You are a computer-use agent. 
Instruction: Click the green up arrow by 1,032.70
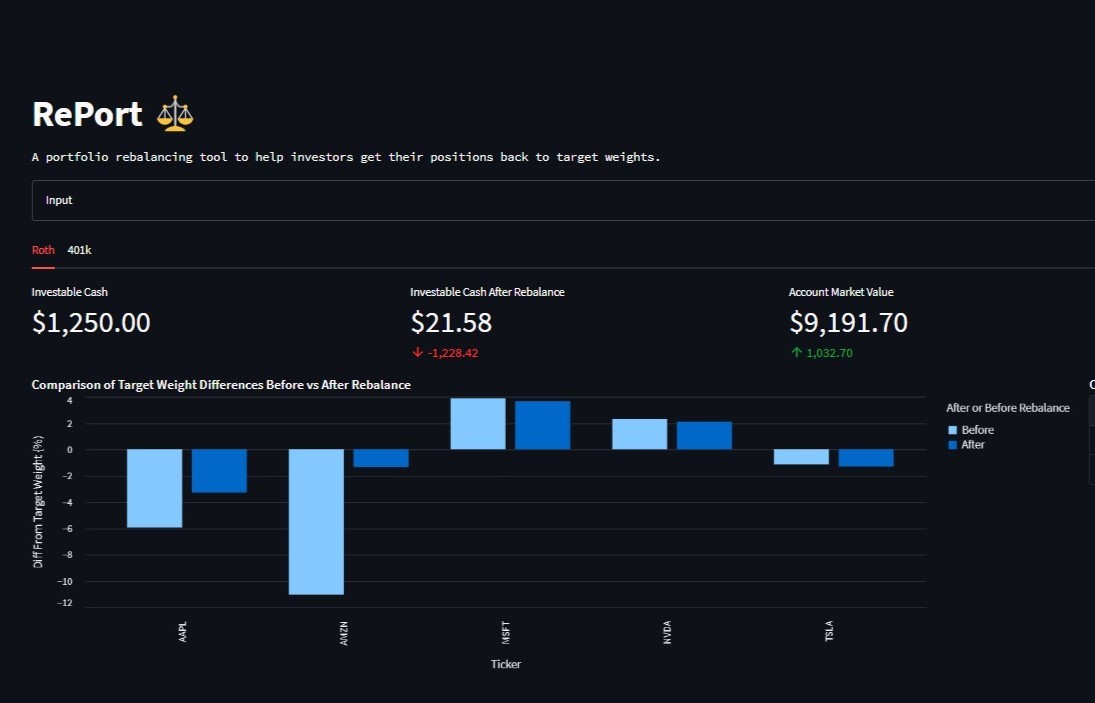[796, 353]
